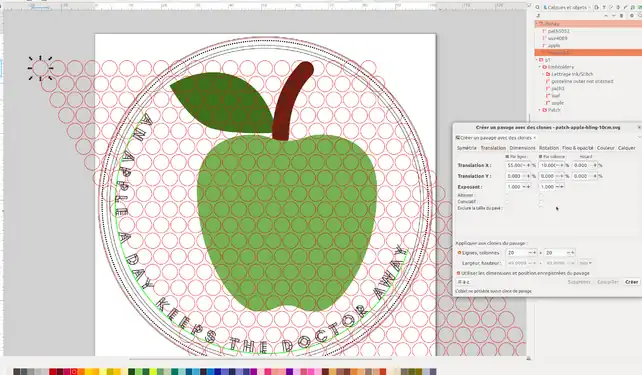Click the layer icon beside Embroidery
This screenshot has width=642, height=375.
tap(545, 67)
